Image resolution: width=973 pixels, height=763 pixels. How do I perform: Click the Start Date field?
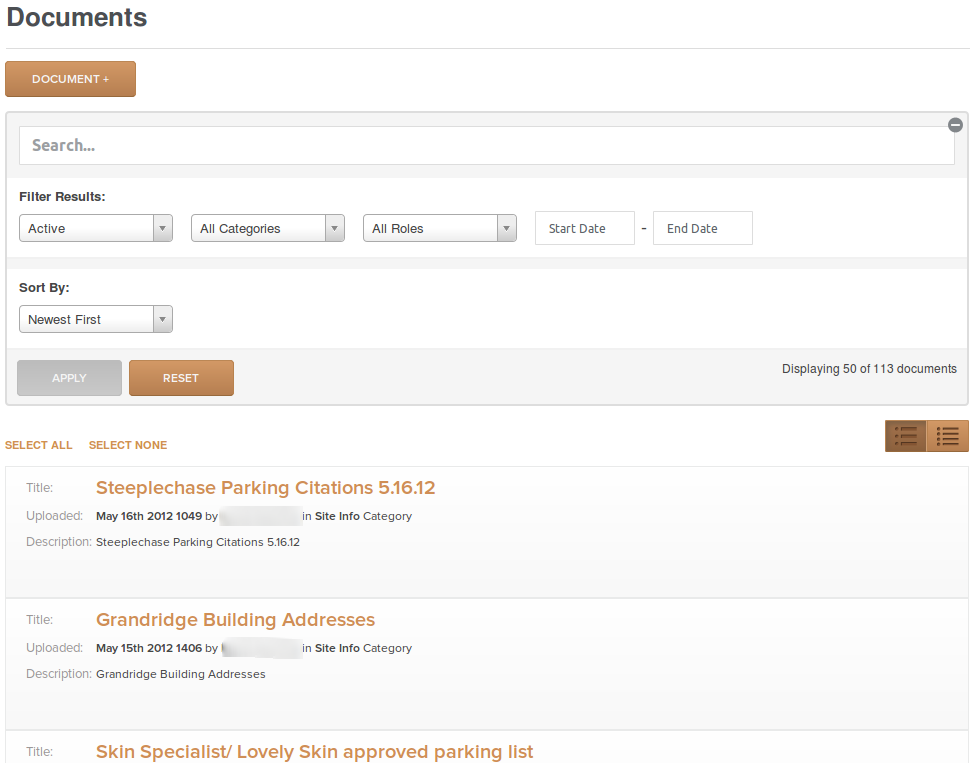coord(585,228)
